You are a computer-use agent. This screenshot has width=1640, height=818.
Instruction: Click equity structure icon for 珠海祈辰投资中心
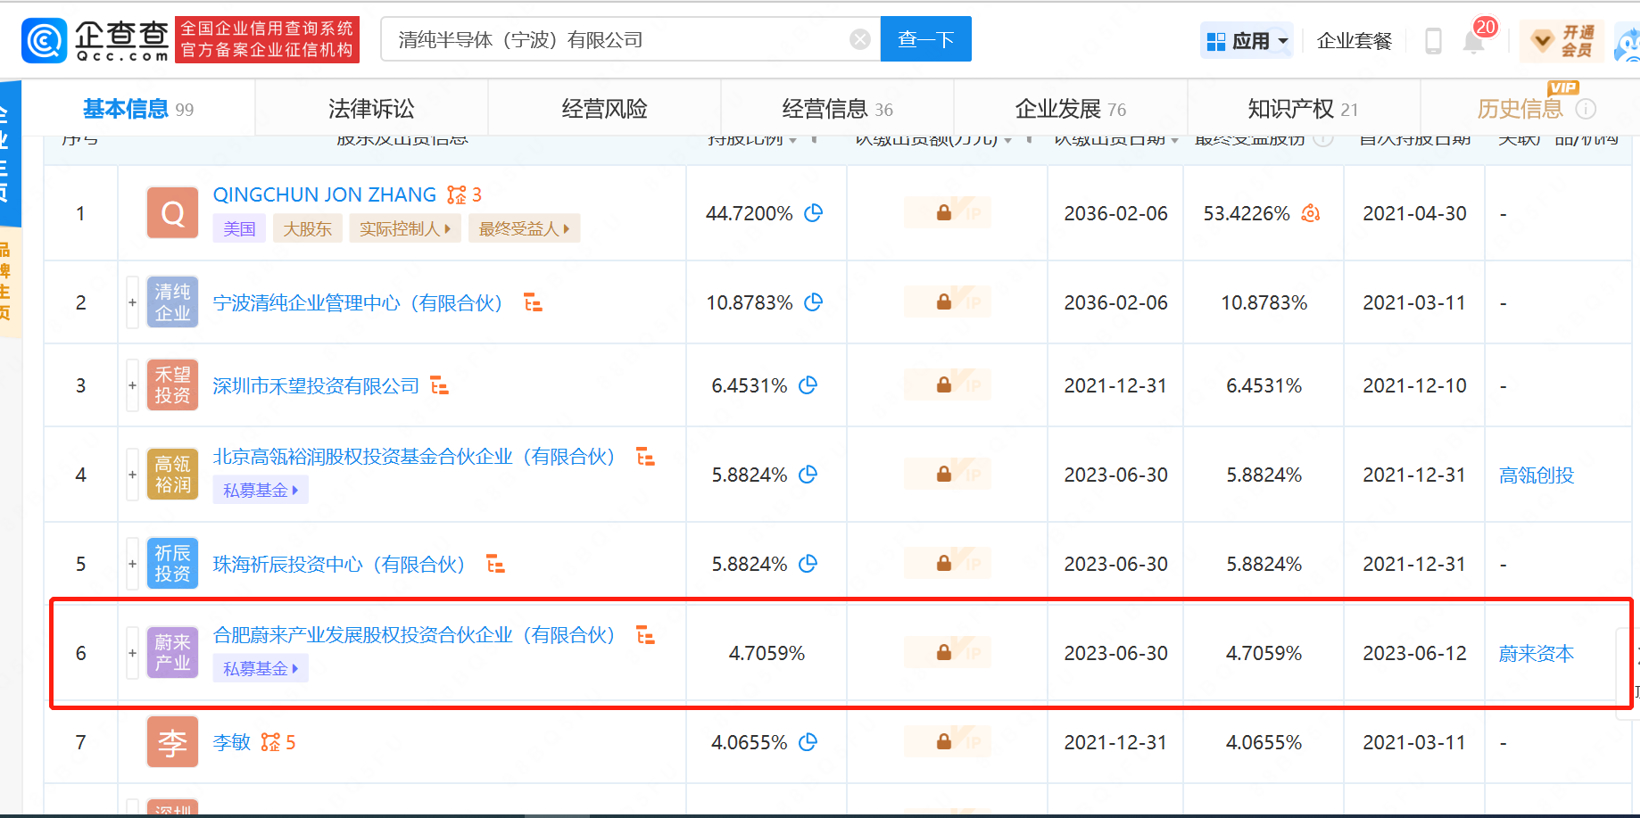coord(495,565)
